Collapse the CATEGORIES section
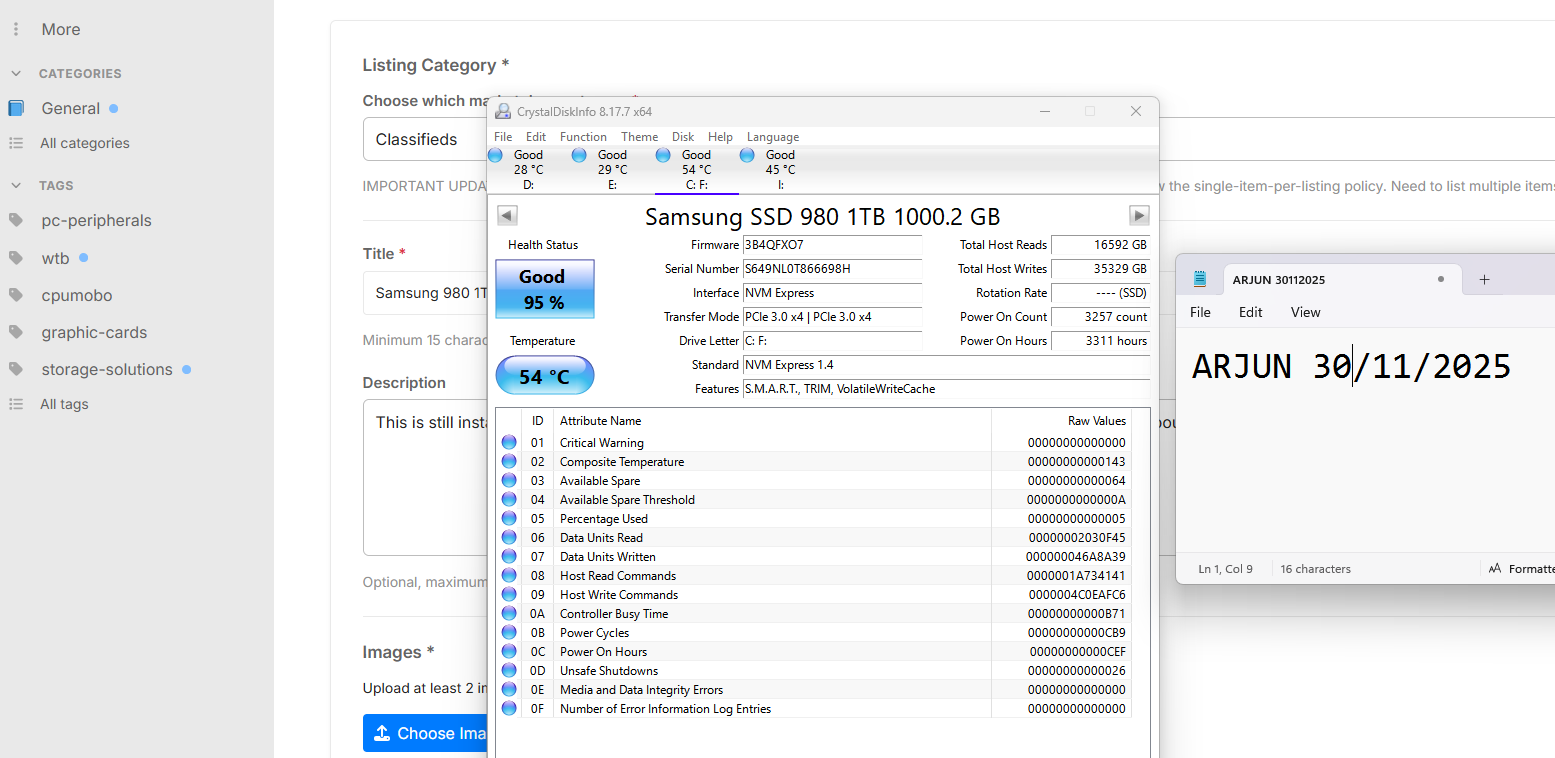 point(16,74)
